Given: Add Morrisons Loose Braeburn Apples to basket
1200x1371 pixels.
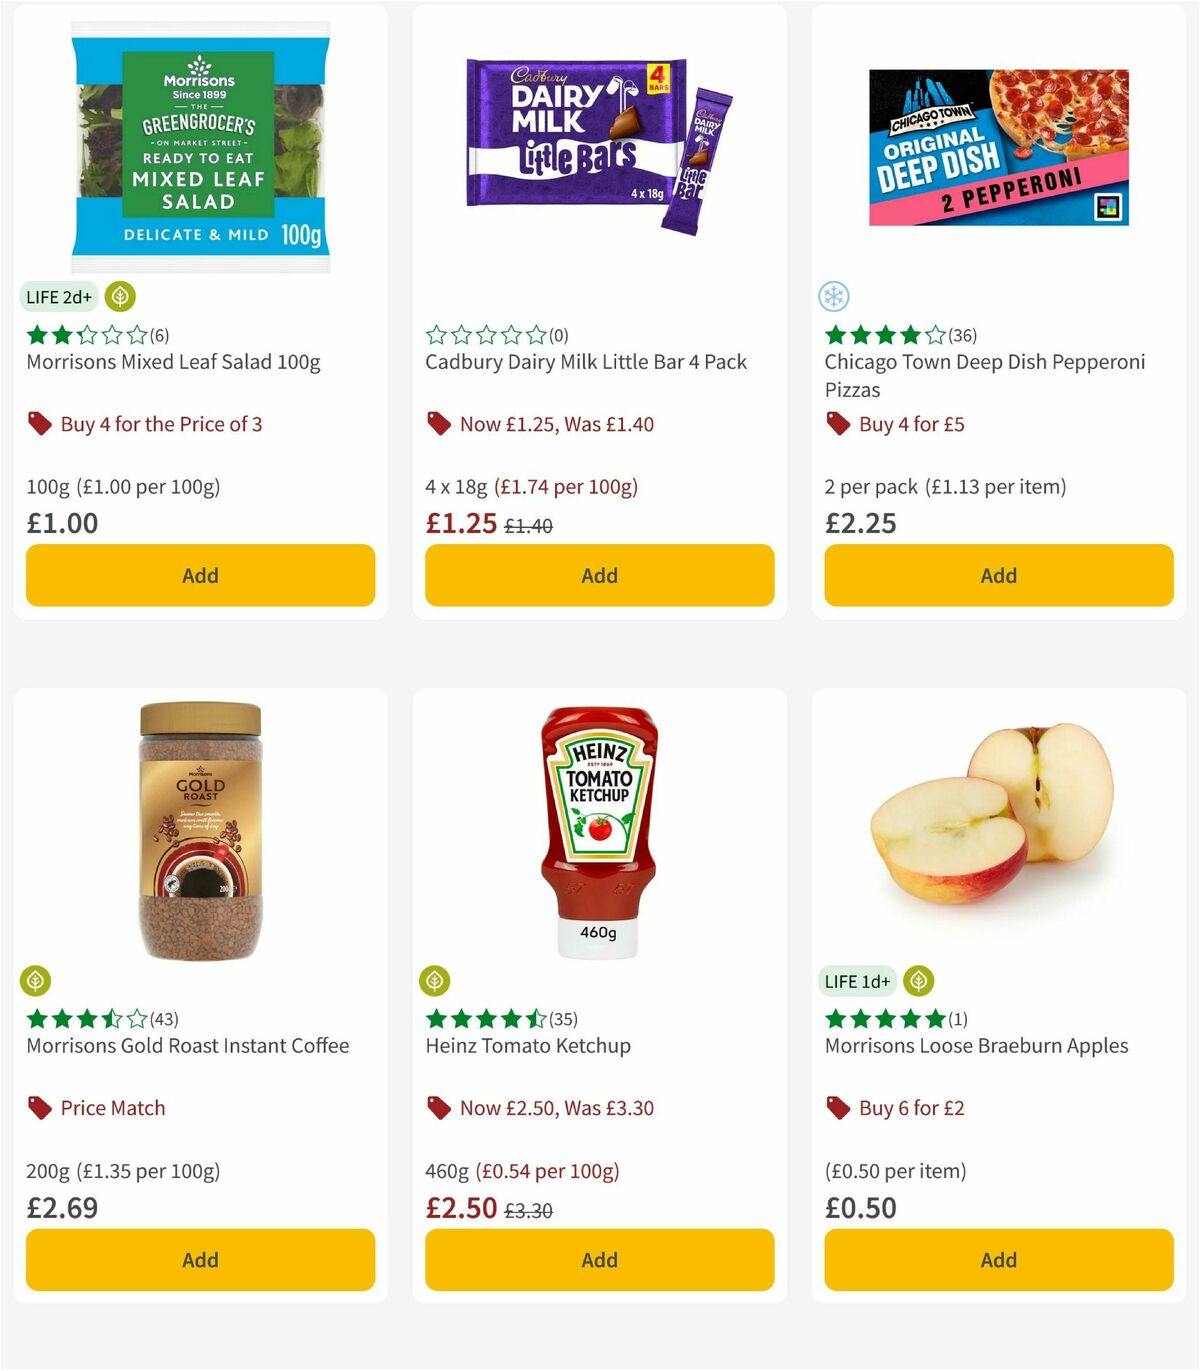Looking at the screenshot, I should [997, 1260].
